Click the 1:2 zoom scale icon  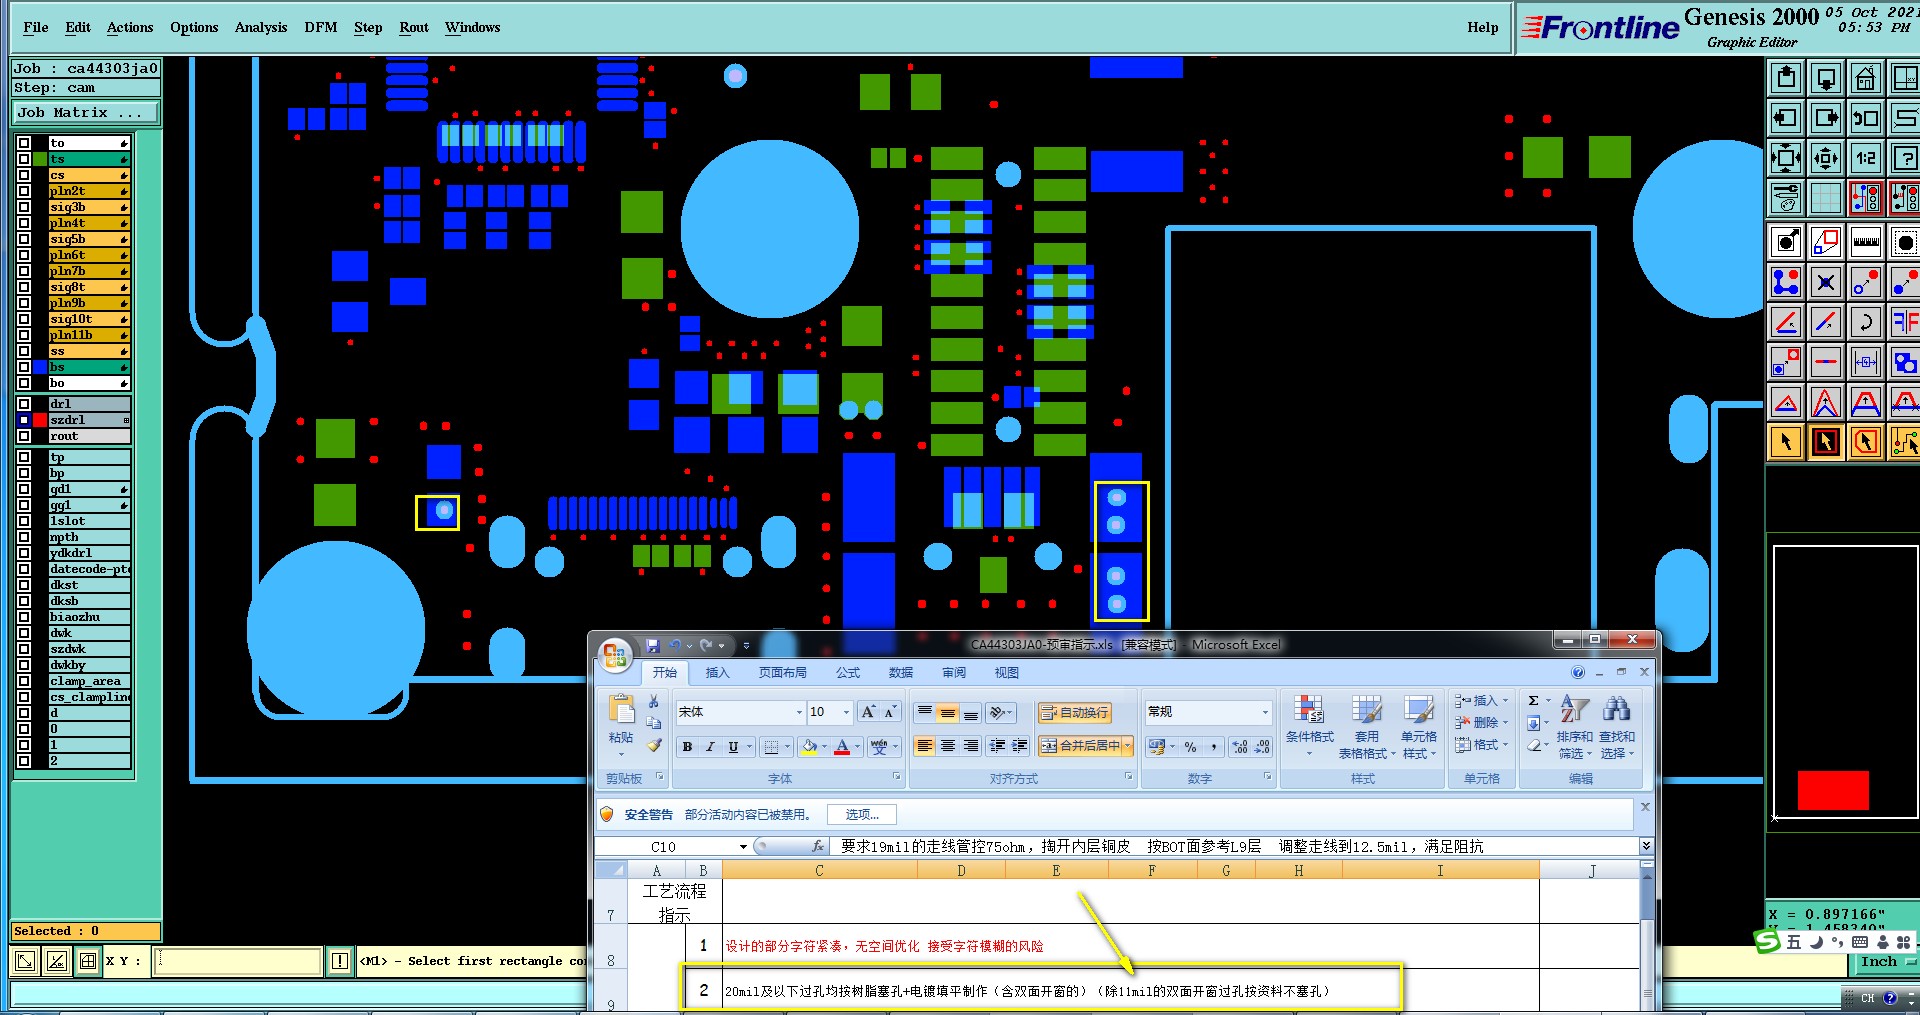click(x=1866, y=158)
